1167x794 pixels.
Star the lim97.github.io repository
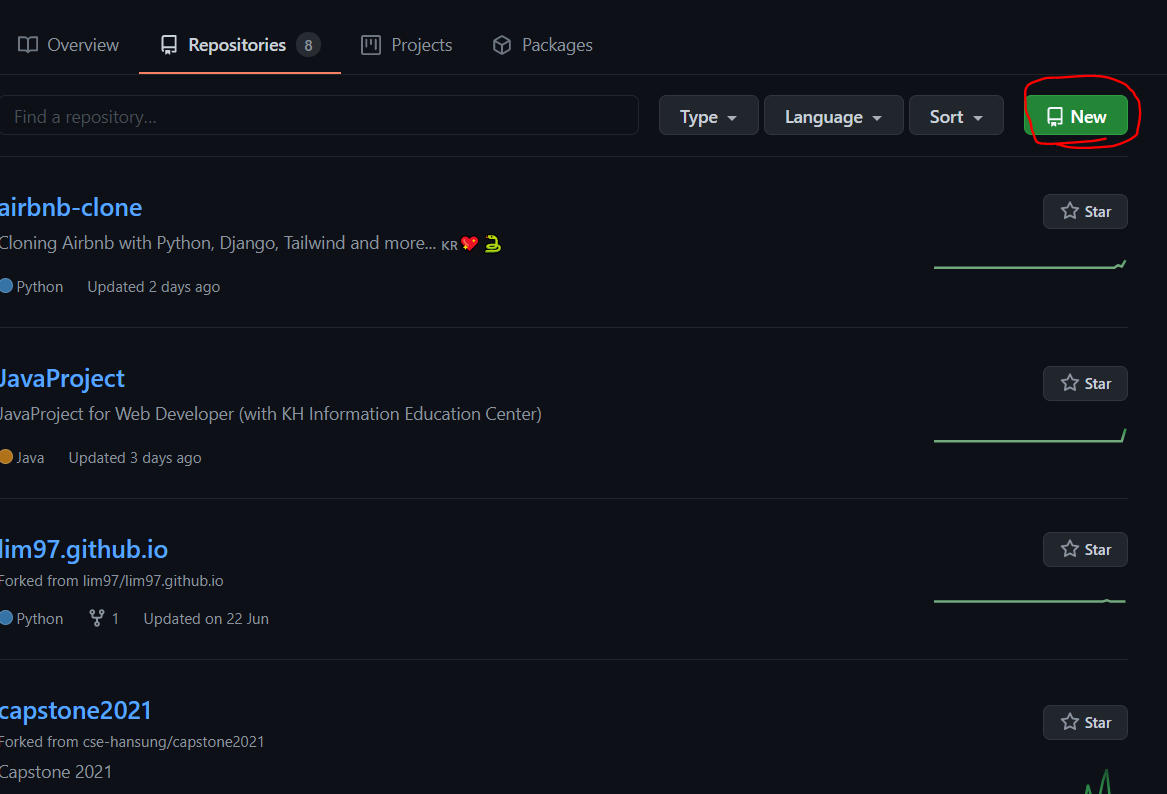pyautogui.click(x=1085, y=549)
